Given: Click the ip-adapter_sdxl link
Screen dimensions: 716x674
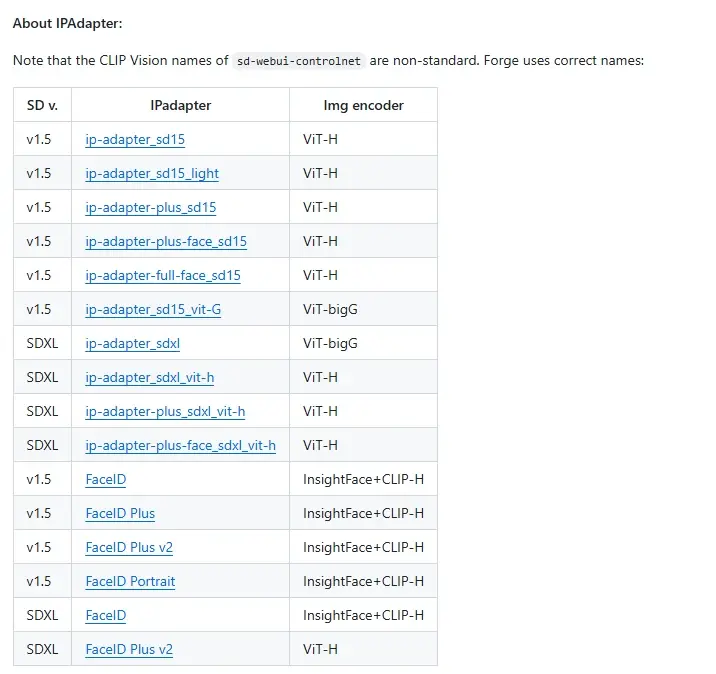Looking at the screenshot, I should pyautogui.click(x=133, y=343).
